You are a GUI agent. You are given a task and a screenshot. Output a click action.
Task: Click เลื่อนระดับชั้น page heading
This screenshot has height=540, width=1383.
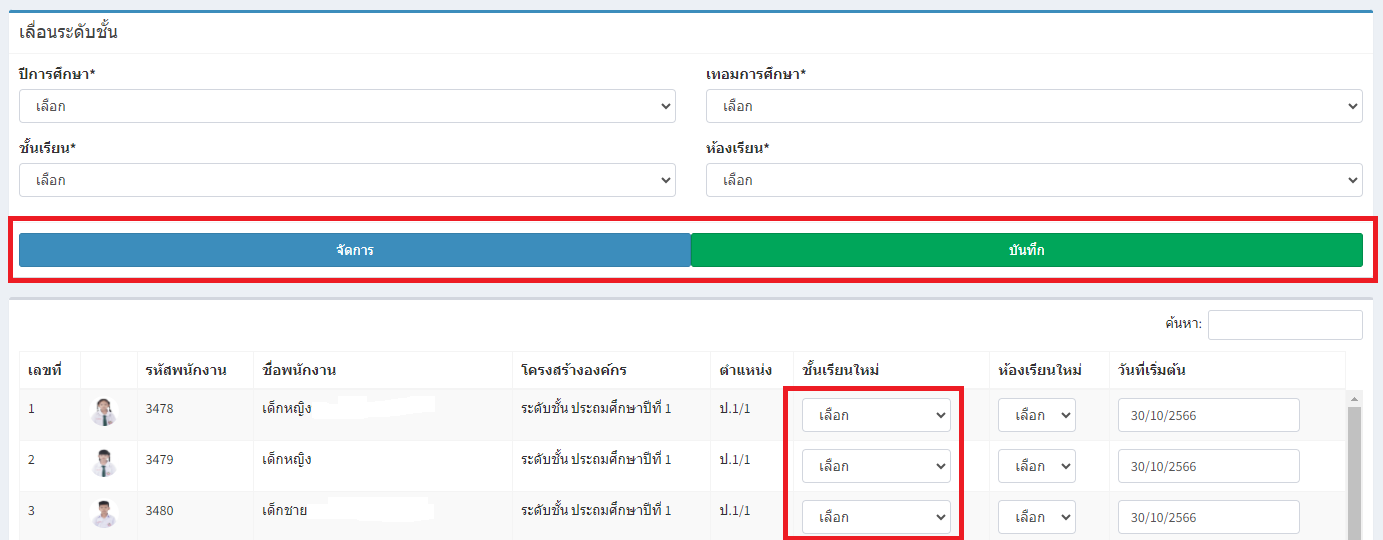(68, 31)
